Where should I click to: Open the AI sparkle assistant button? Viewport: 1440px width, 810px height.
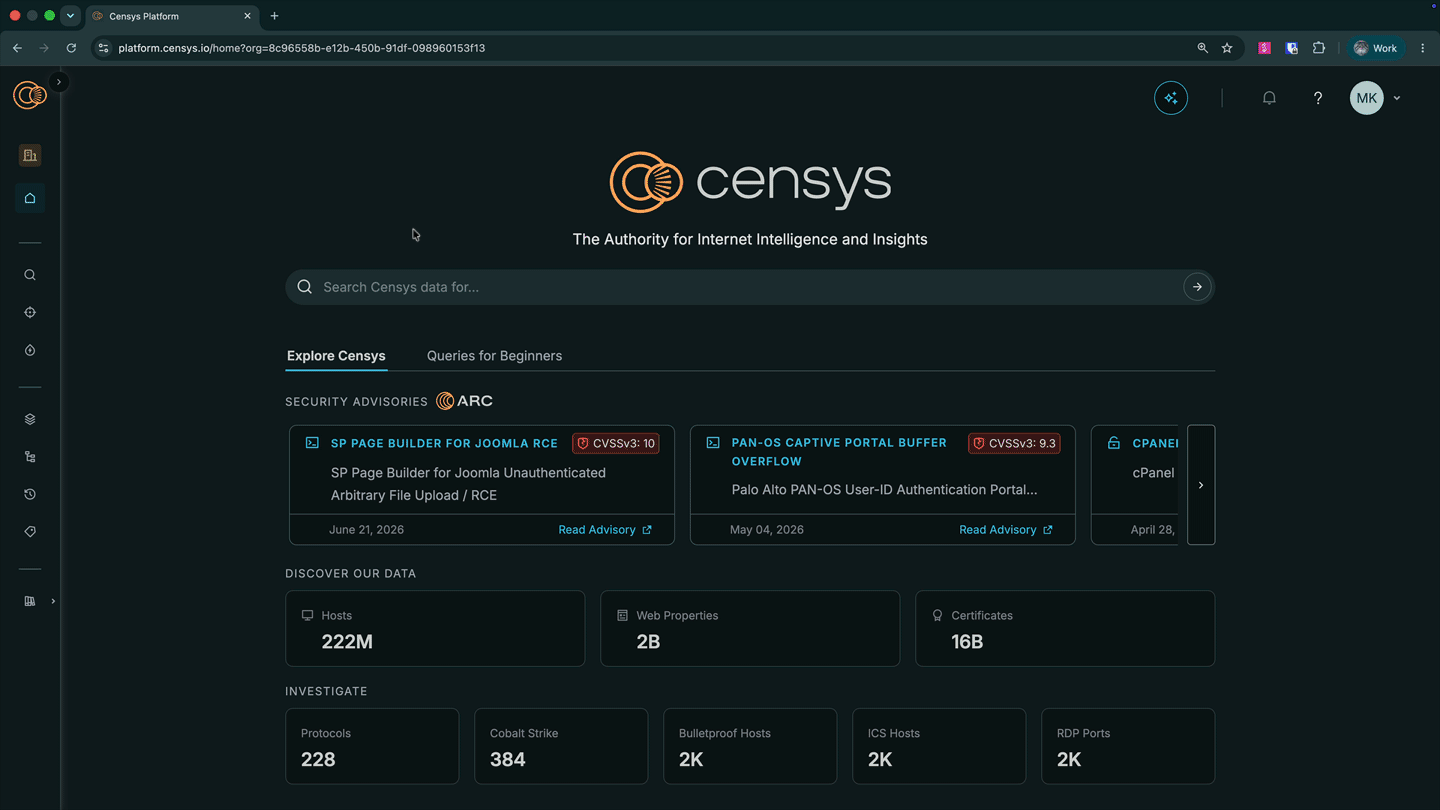[x=1171, y=98]
